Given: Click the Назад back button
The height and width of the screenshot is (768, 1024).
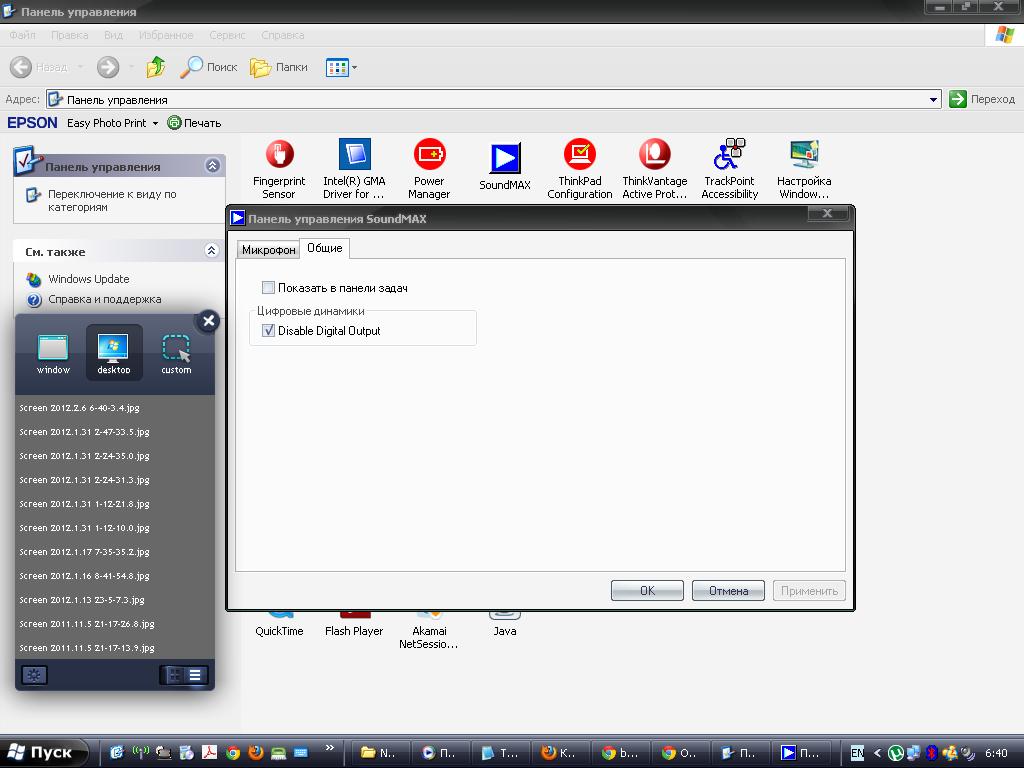Looking at the screenshot, I should coord(39,67).
